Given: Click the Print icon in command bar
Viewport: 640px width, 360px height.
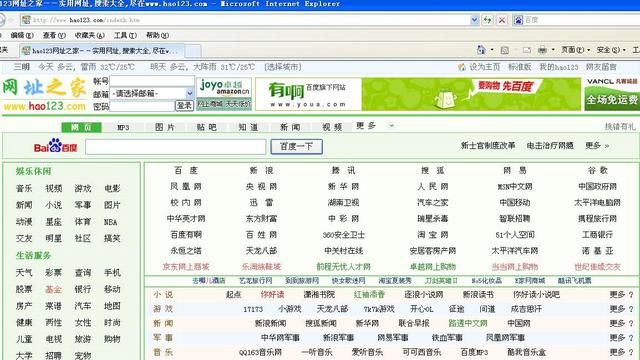Looking at the screenshot, I should (542, 50).
